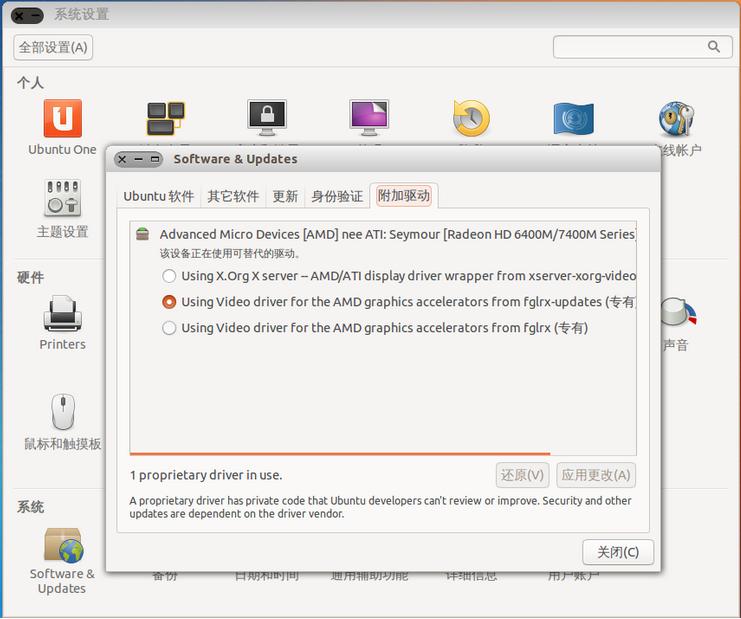Click the AMD Seymour Radeon device name
Screen dimensions: 741x619
coord(398,234)
